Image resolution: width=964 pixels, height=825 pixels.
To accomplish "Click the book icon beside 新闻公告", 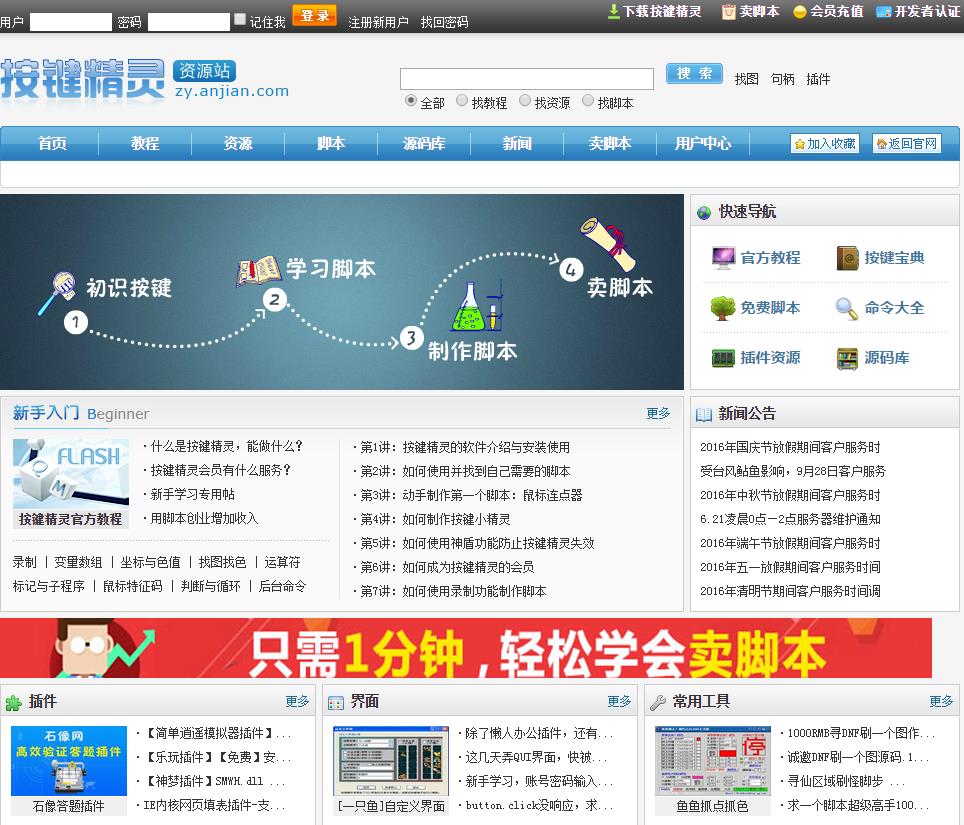I will [x=703, y=414].
